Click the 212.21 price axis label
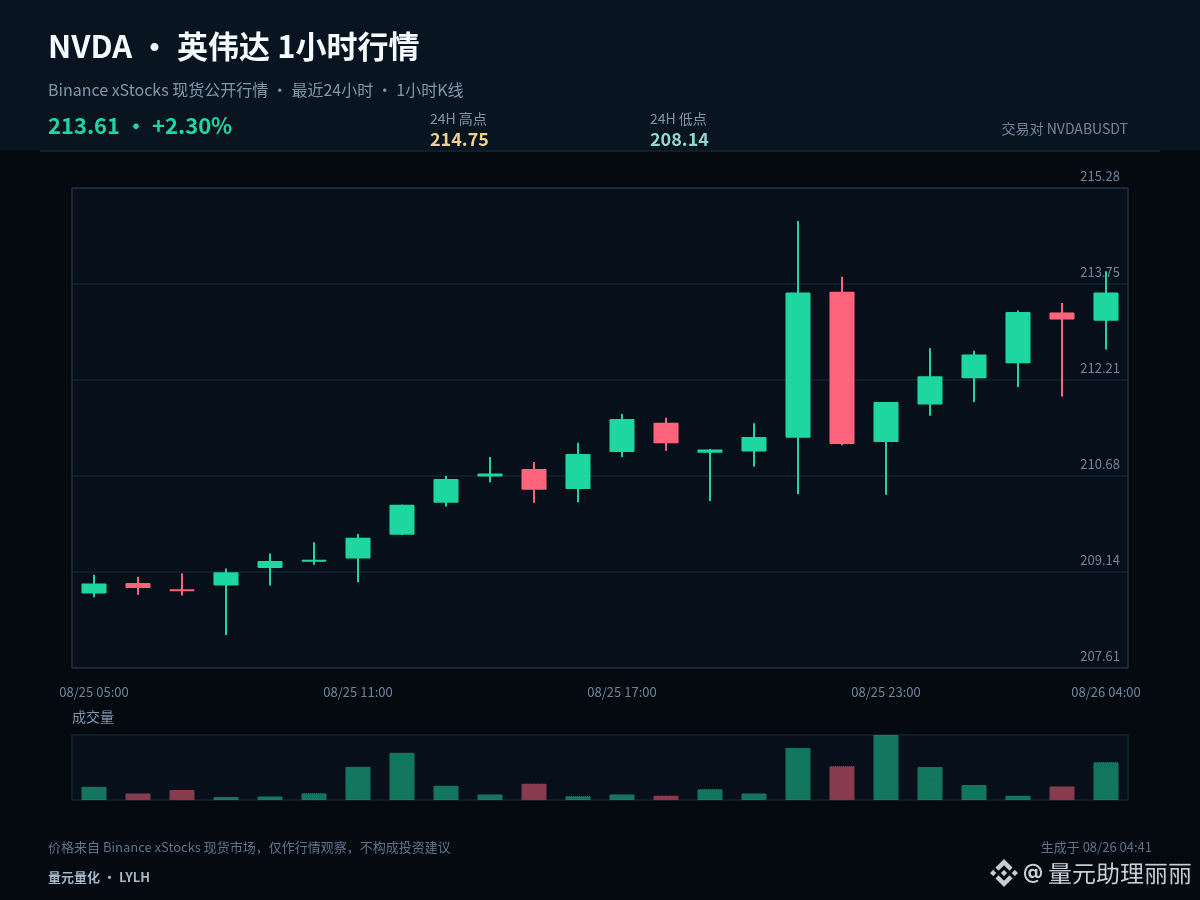 click(1100, 368)
